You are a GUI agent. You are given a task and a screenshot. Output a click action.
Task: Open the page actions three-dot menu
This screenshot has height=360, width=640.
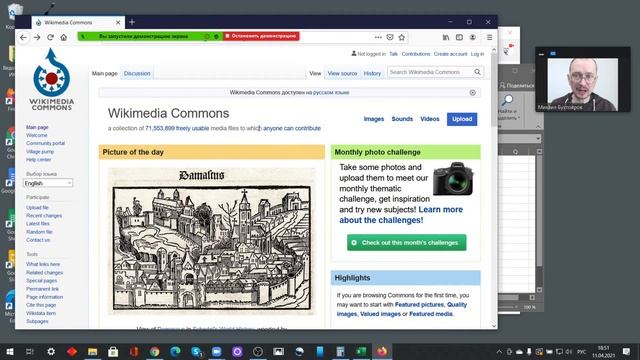pyautogui.click(x=378, y=37)
